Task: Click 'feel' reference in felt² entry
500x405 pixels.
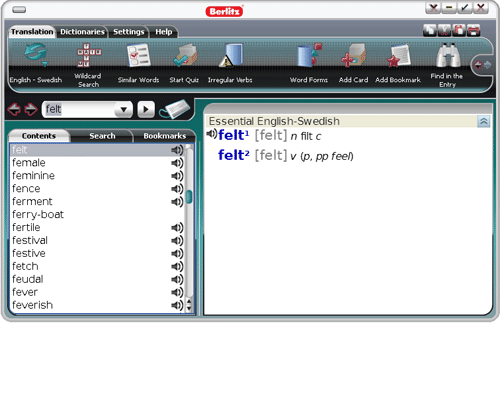Action: click(x=341, y=156)
